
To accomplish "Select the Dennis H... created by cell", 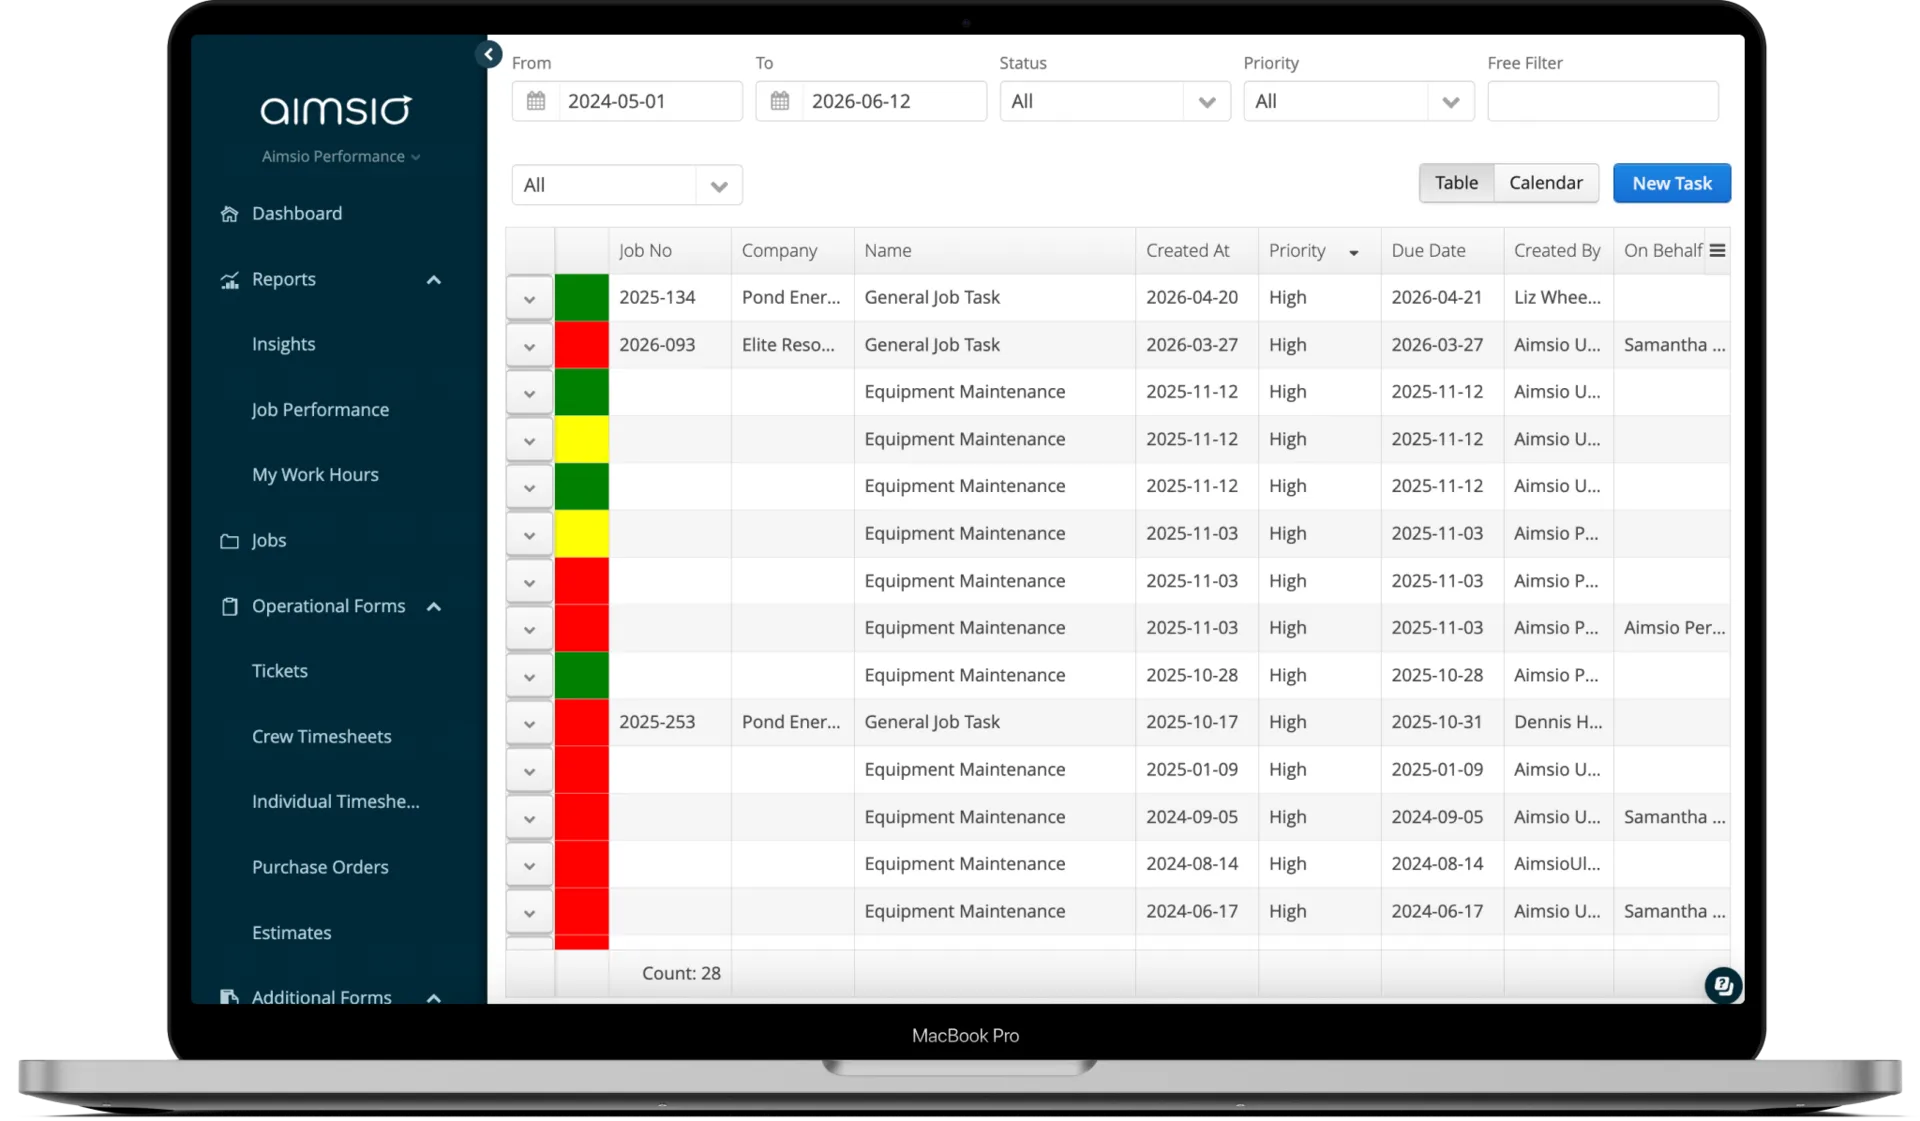I will 1558,723.
